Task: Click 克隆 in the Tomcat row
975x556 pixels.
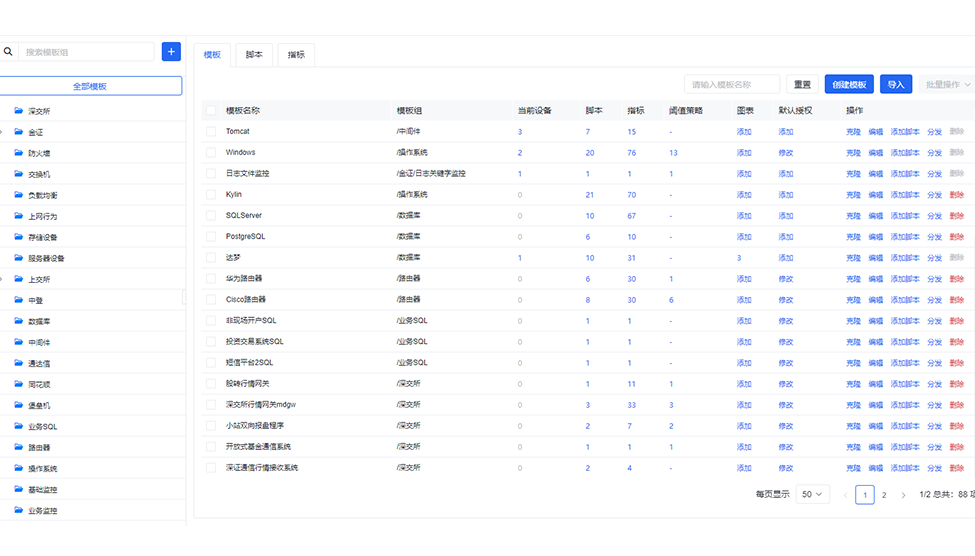Action: [x=853, y=132]
